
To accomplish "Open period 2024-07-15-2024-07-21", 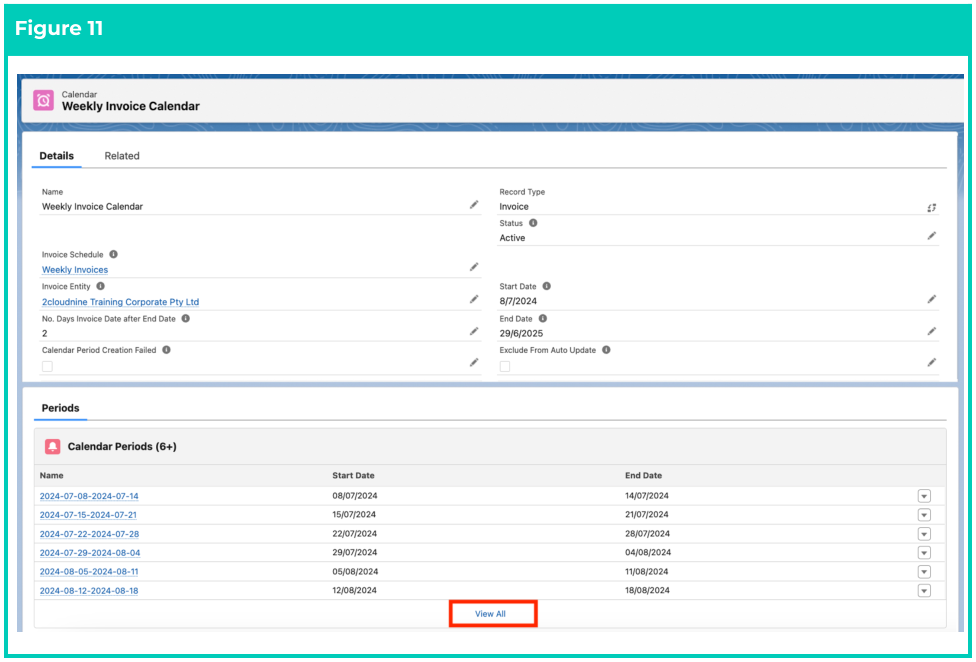I will 88,515.
